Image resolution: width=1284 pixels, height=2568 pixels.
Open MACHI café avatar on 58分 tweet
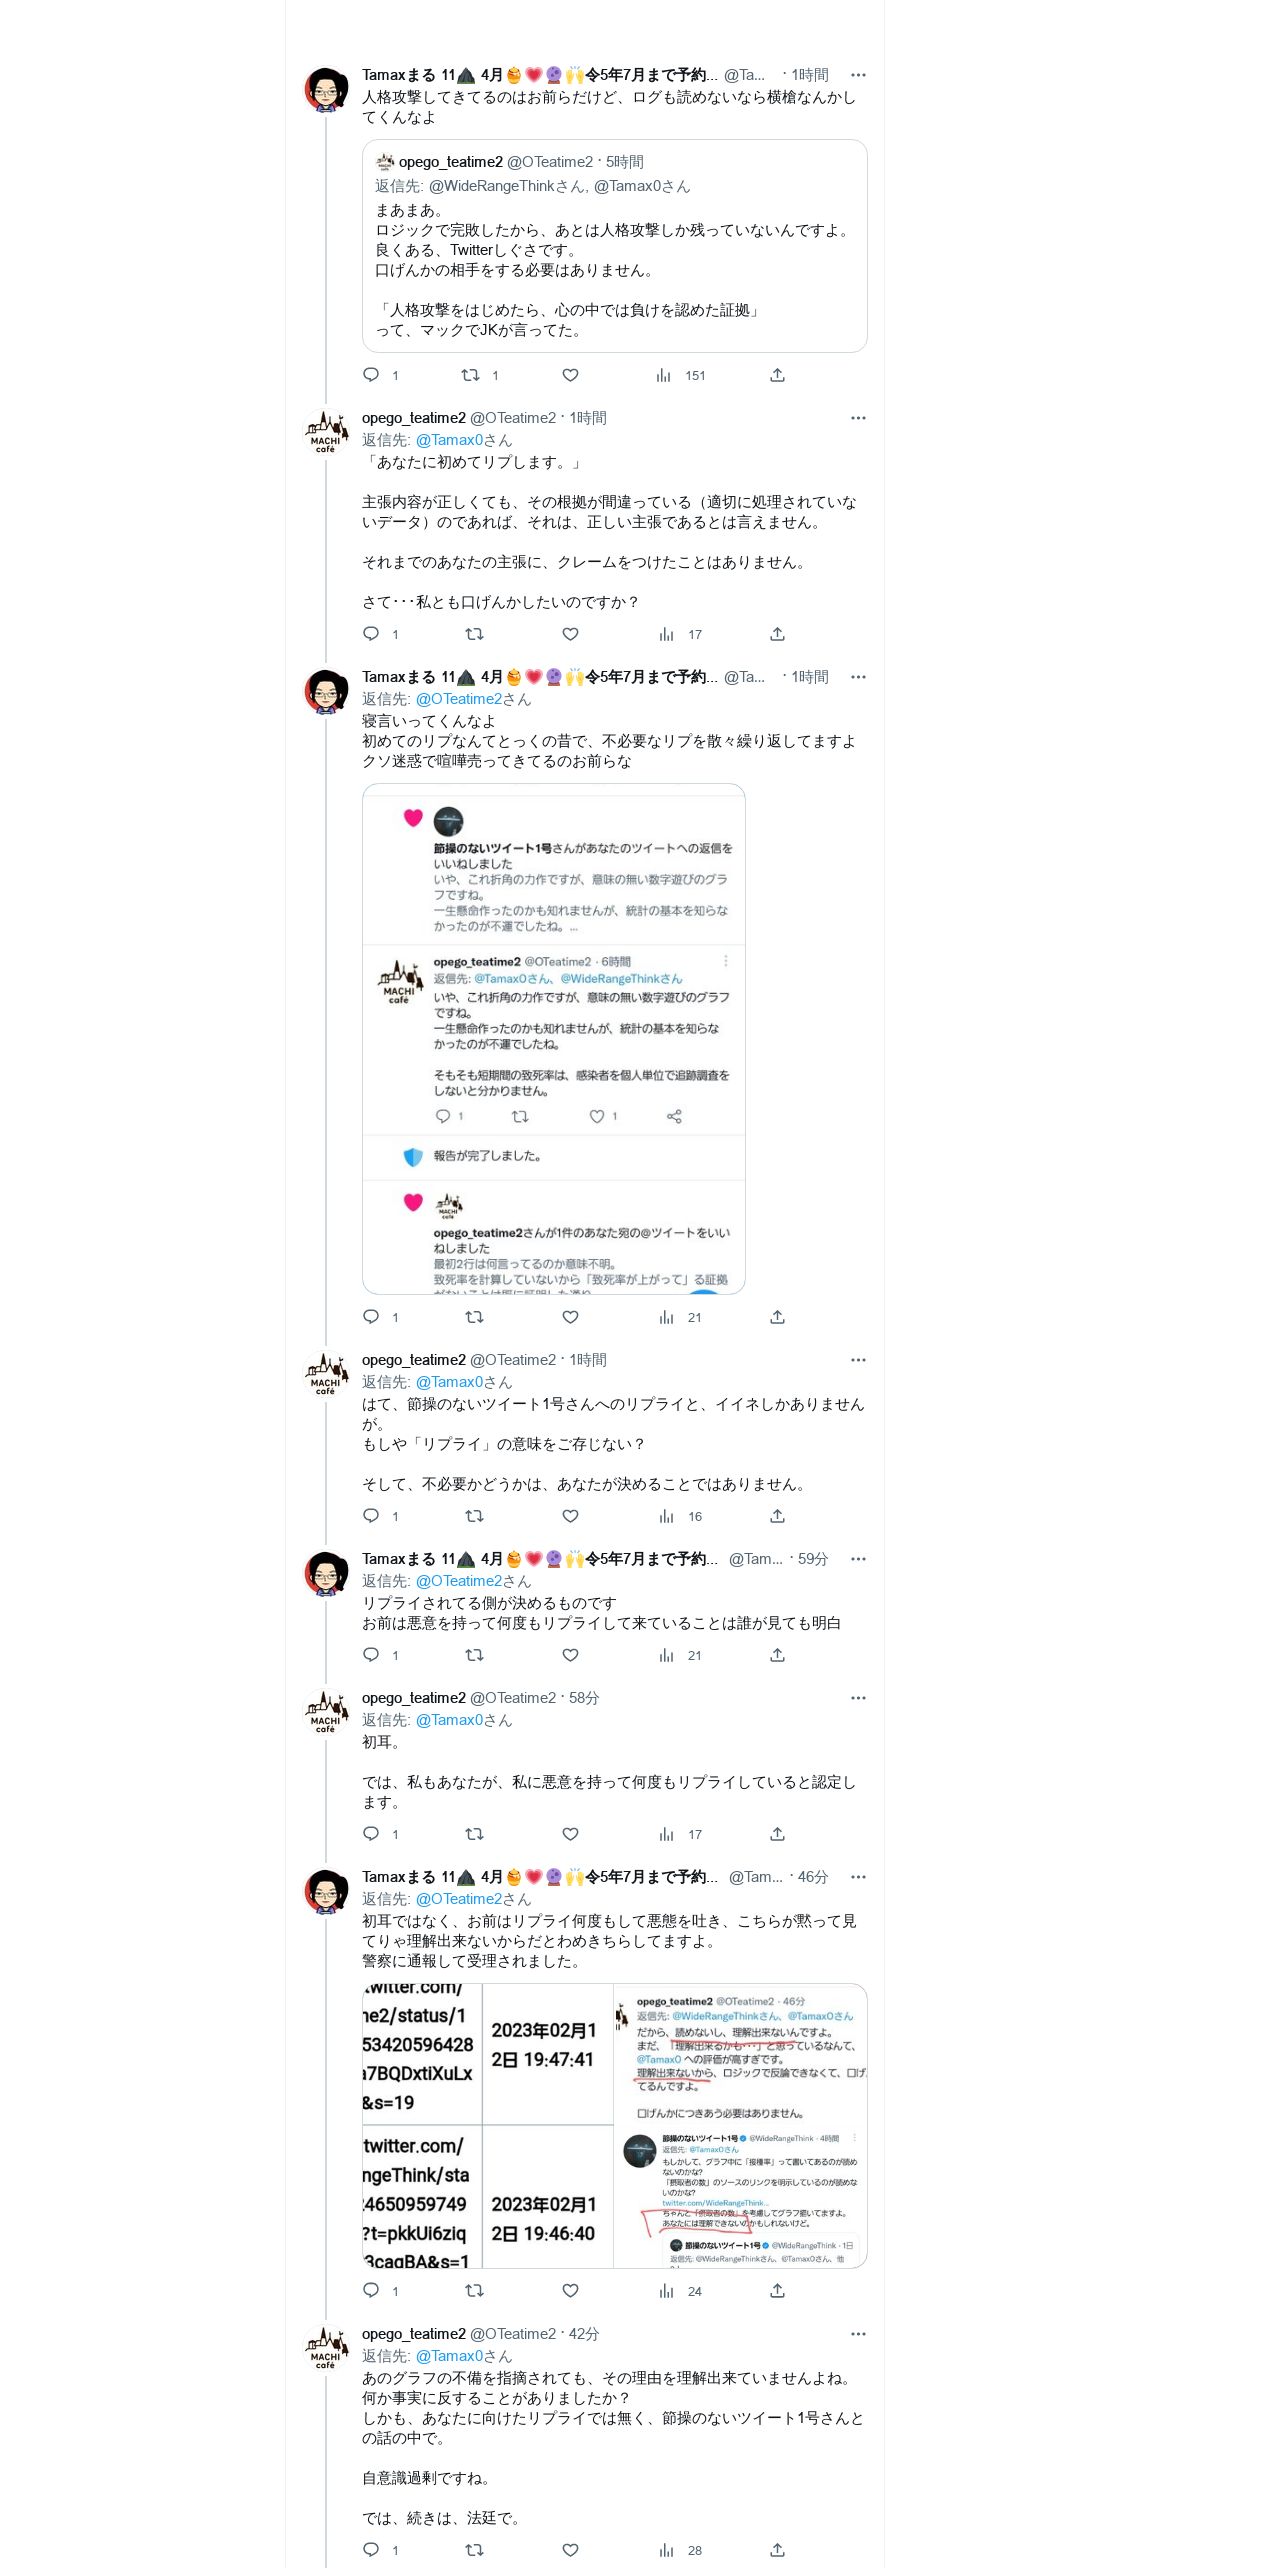[326, 1713]
